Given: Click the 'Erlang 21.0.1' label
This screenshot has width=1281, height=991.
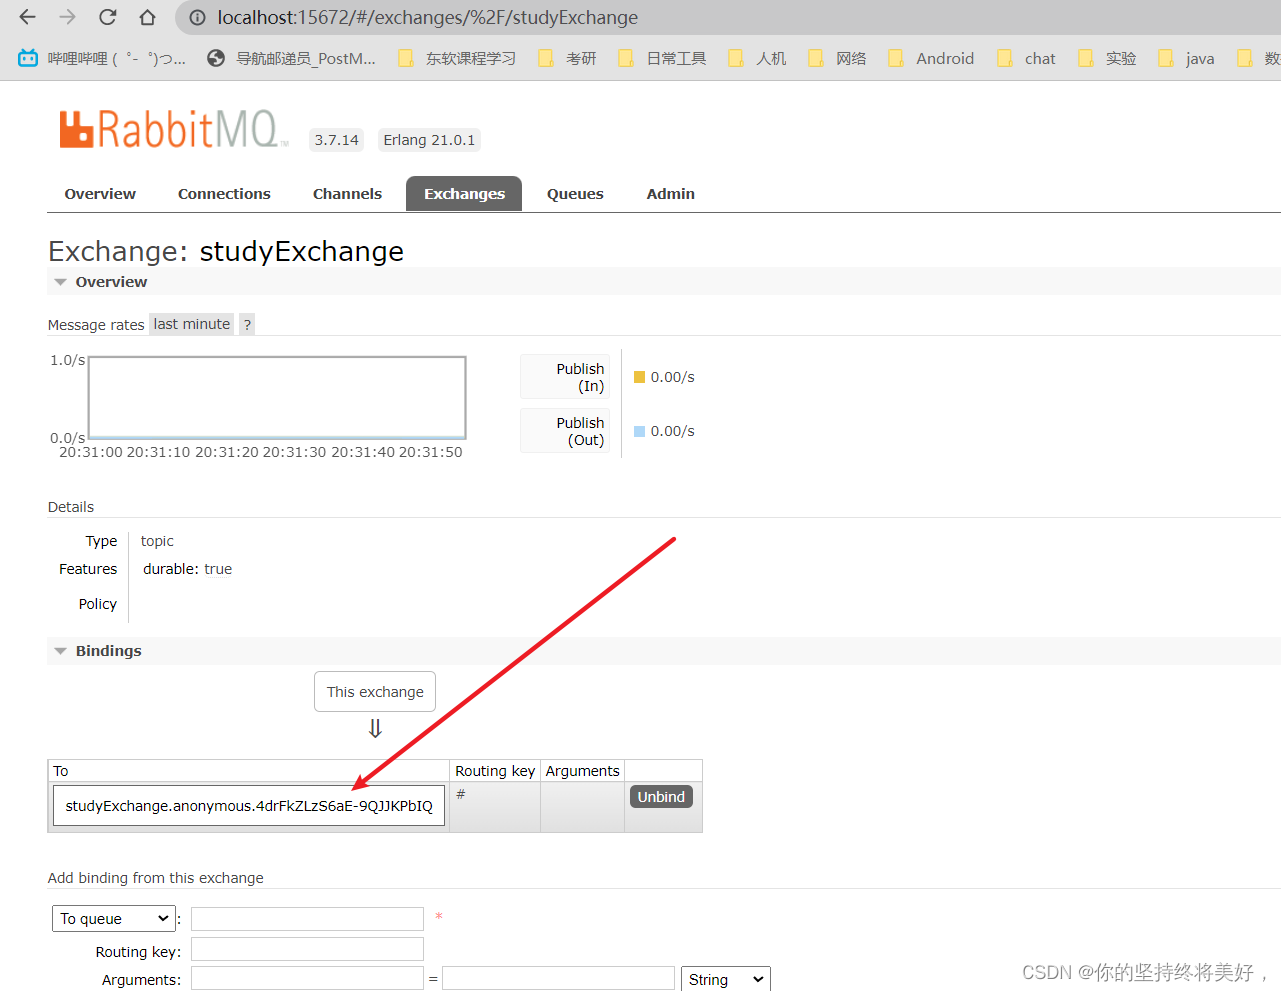Looking at the screenshot, I should coord(429,140).
